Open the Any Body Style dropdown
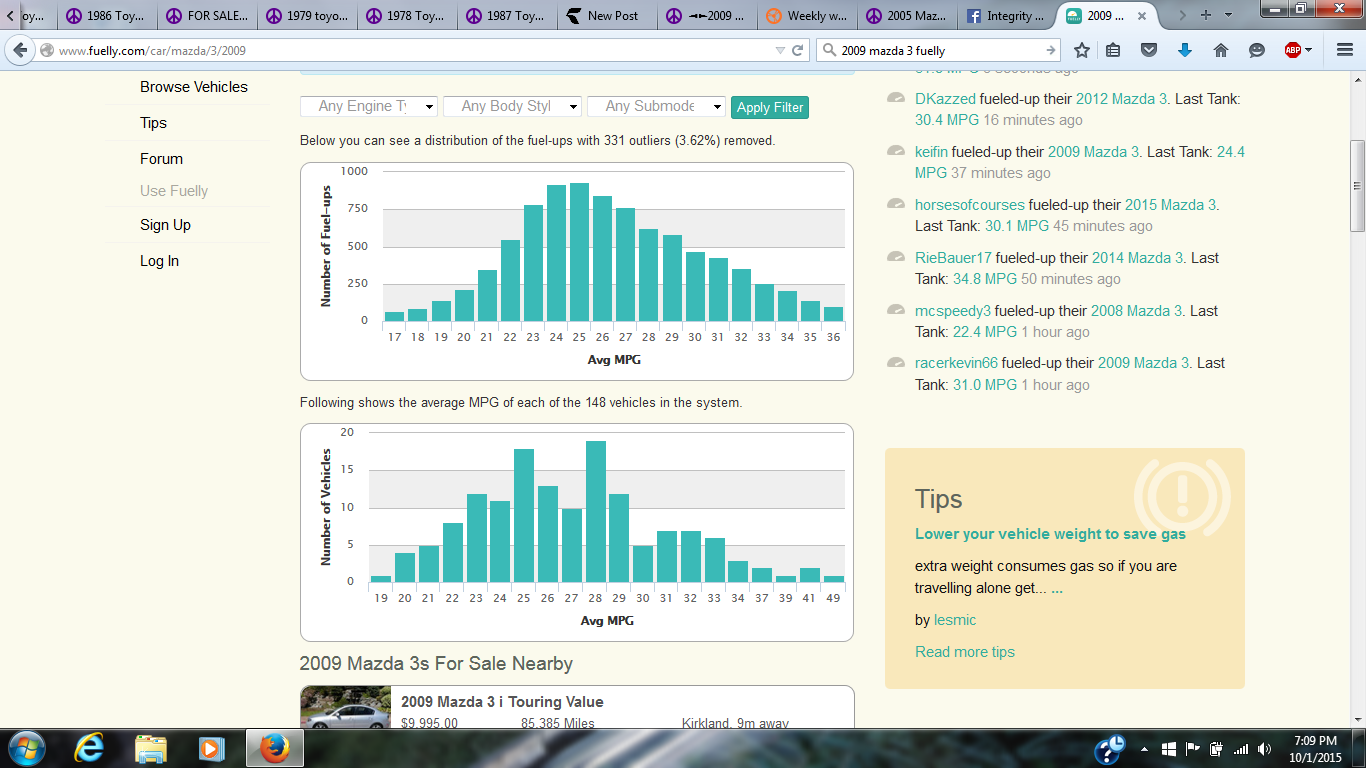Screen dimensions: 1366x768 click(x=512, y=106)
